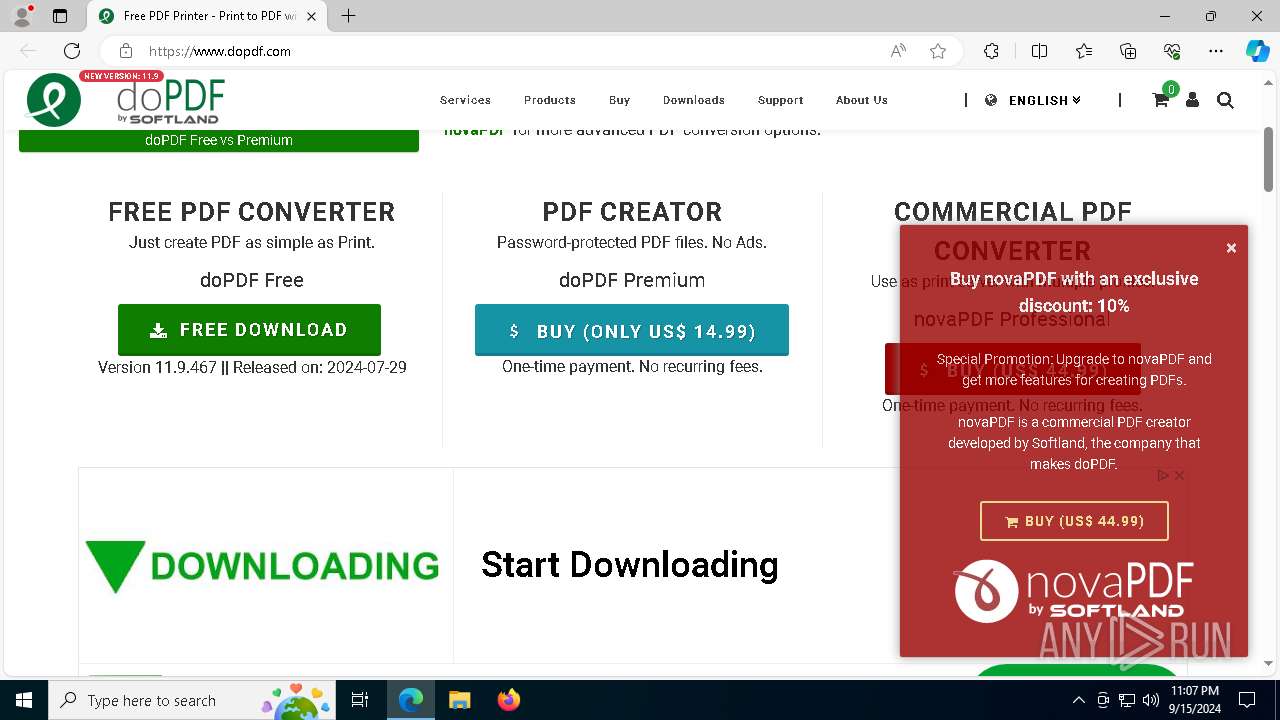Close the novaPDF promotion popup
This screenshot has width=1280, height=720.
(1231, 248)
